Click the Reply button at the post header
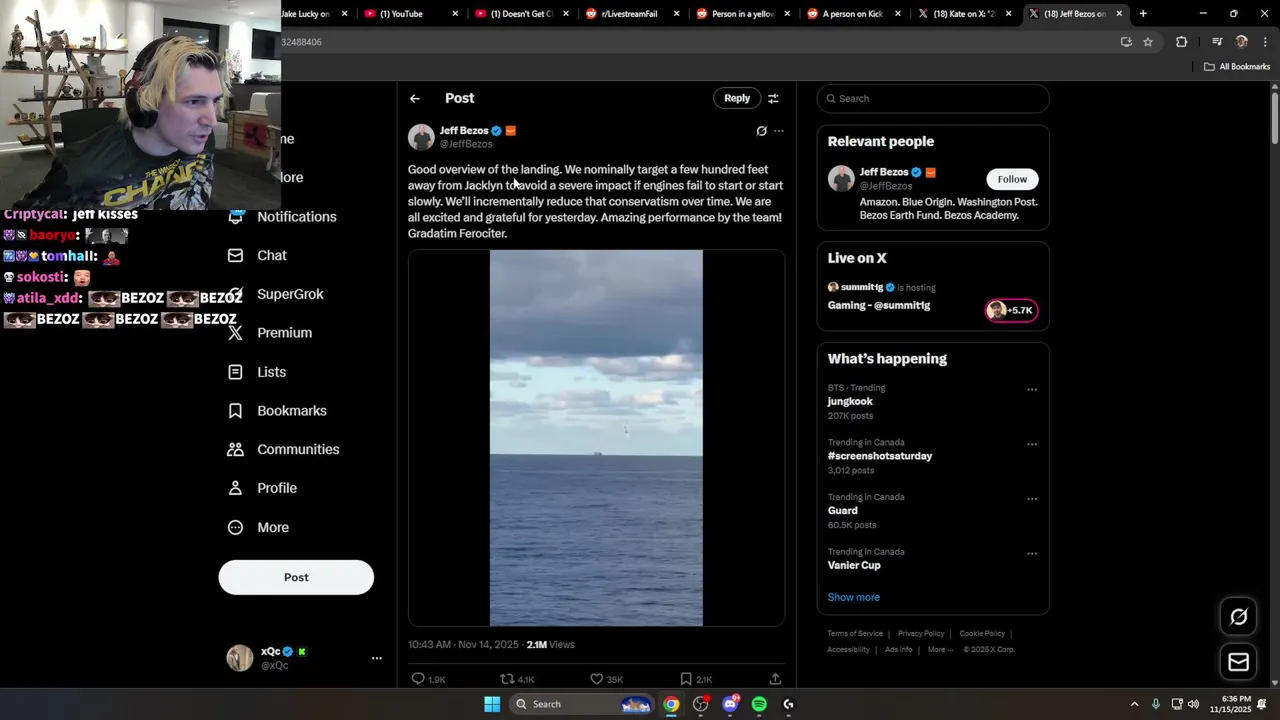1280x720 pixels. pyautogui.click(x=737, y=98)
